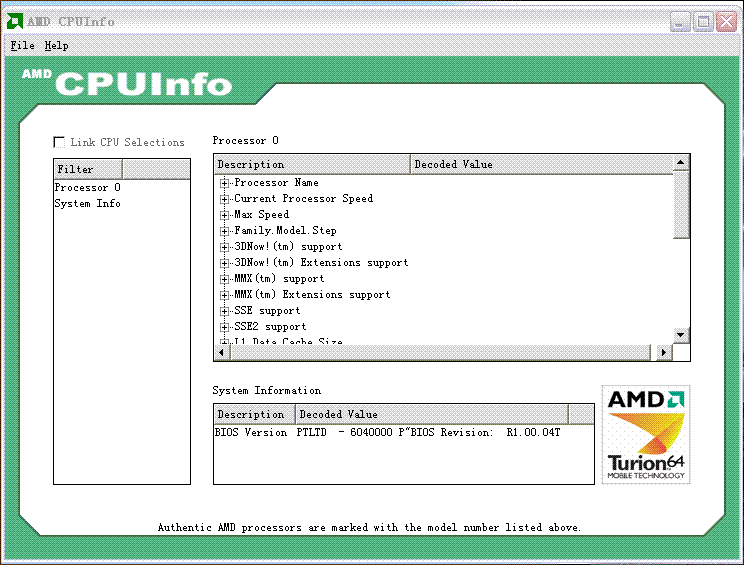Select Processor 0 in the filter list

click(x=88, y=187)
